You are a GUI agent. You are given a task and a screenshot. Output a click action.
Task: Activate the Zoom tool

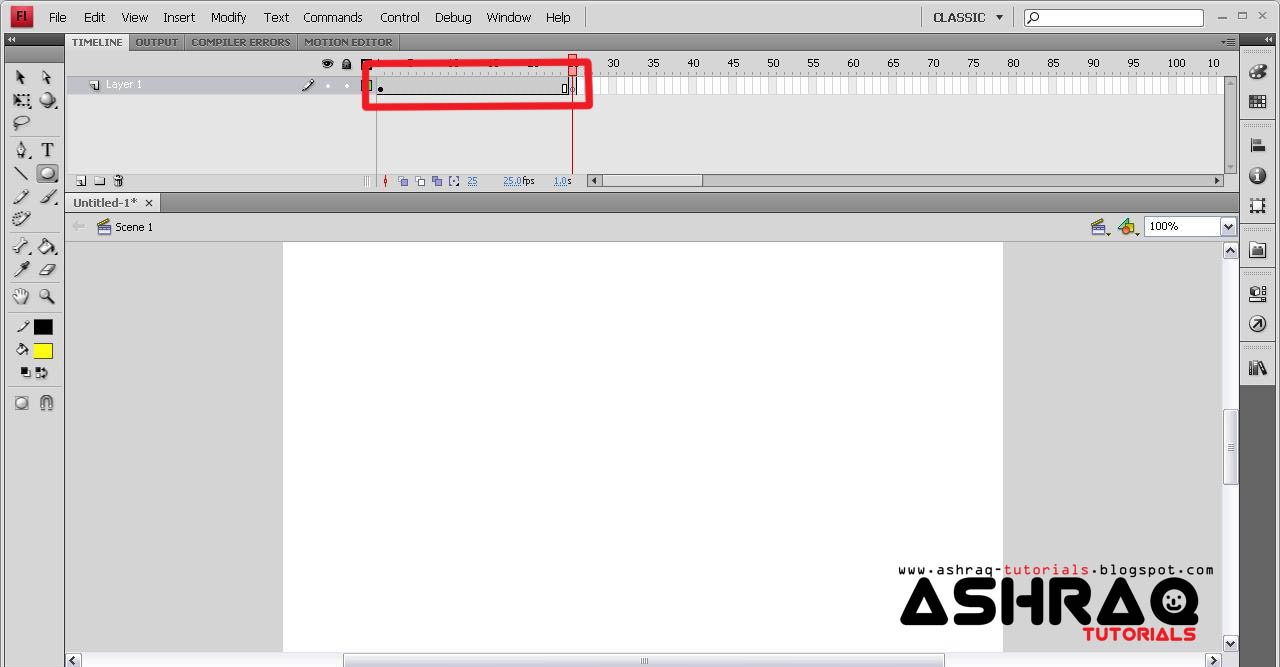46,297
